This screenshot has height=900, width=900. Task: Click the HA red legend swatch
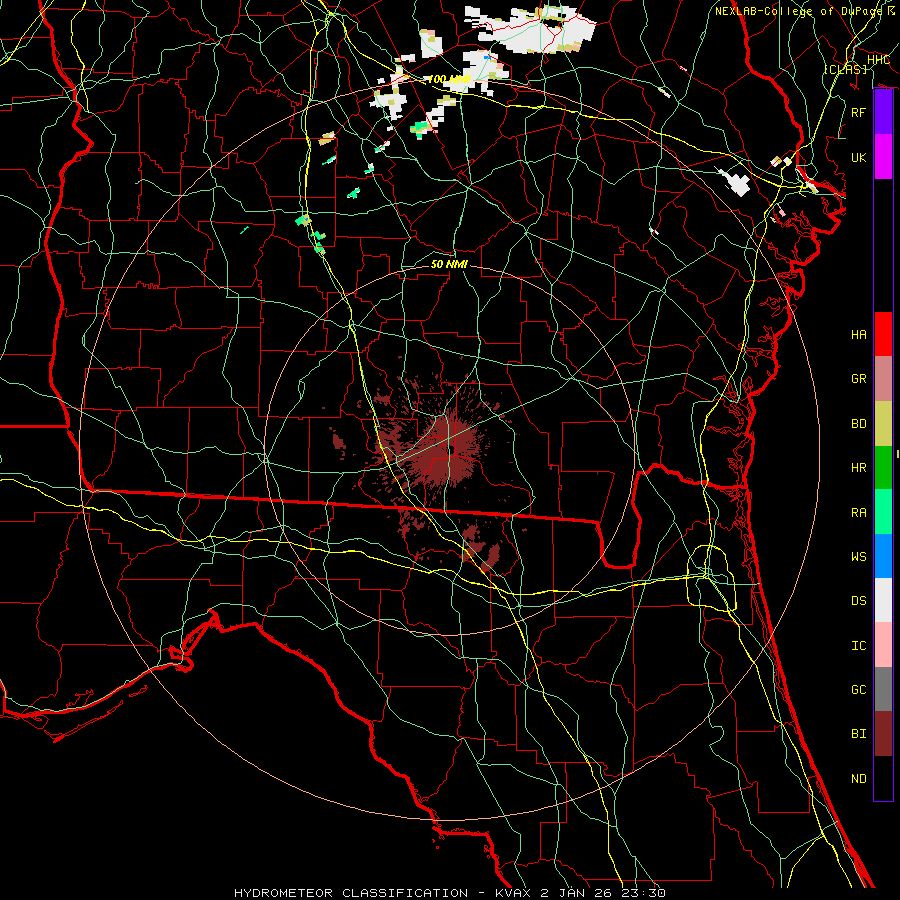point(883,334)
